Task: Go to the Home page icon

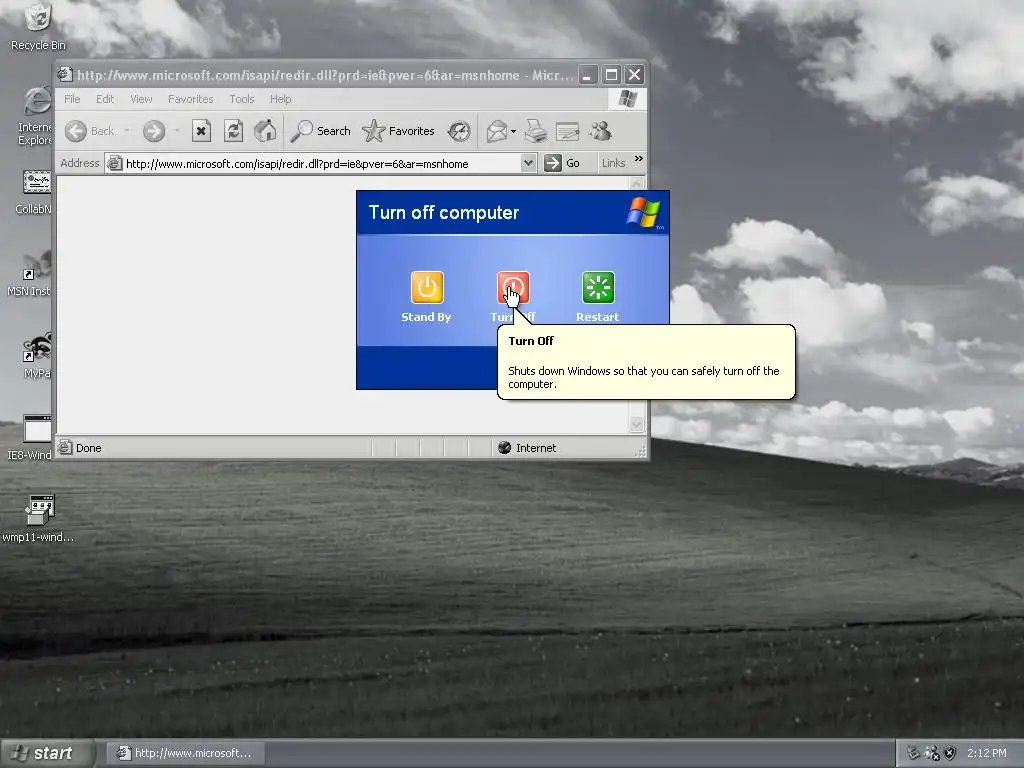Action: coord(265,131)
